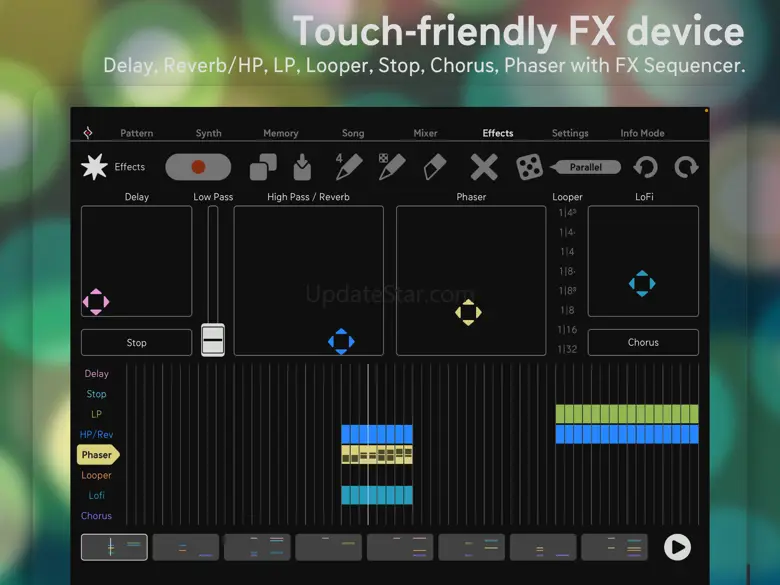Click the copy pattern icon
This screenshot has height=585, width=780.
click(263, 167)
